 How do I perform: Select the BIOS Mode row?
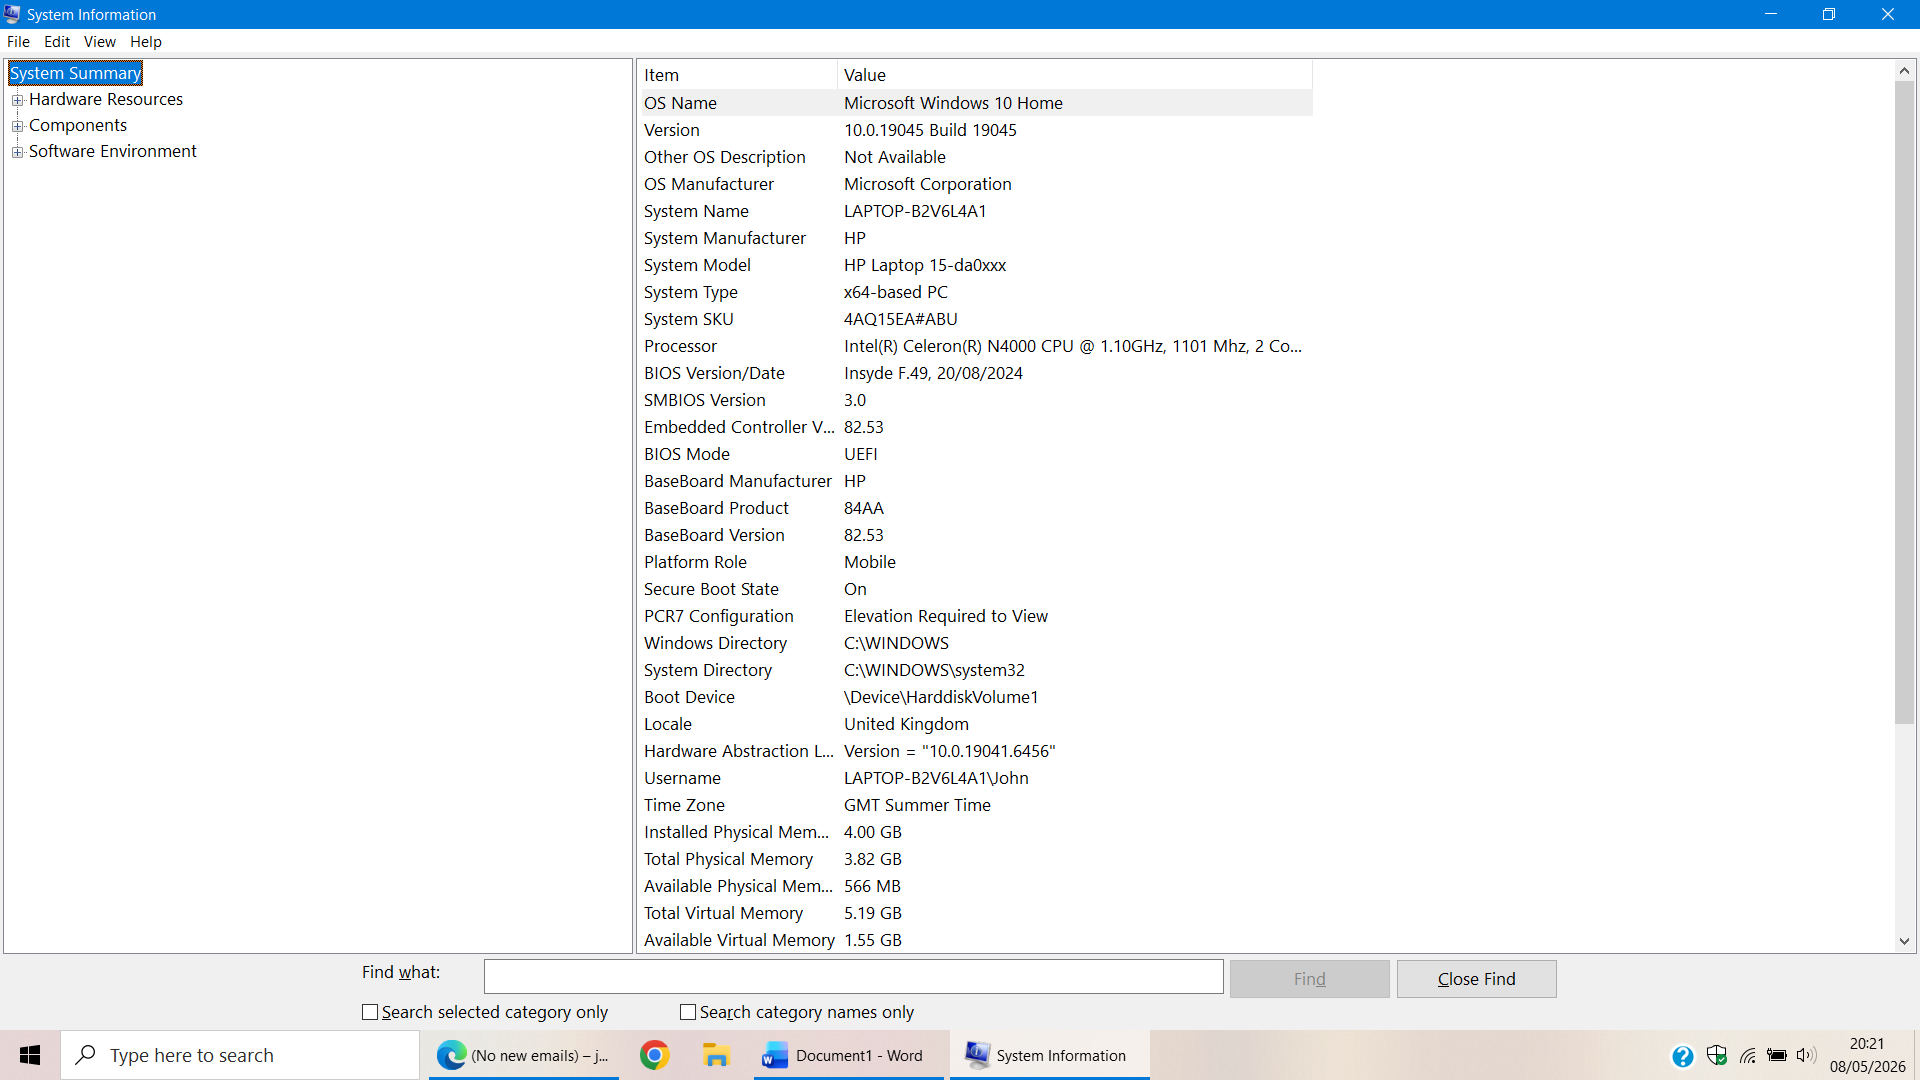click(x=976, y=454)
